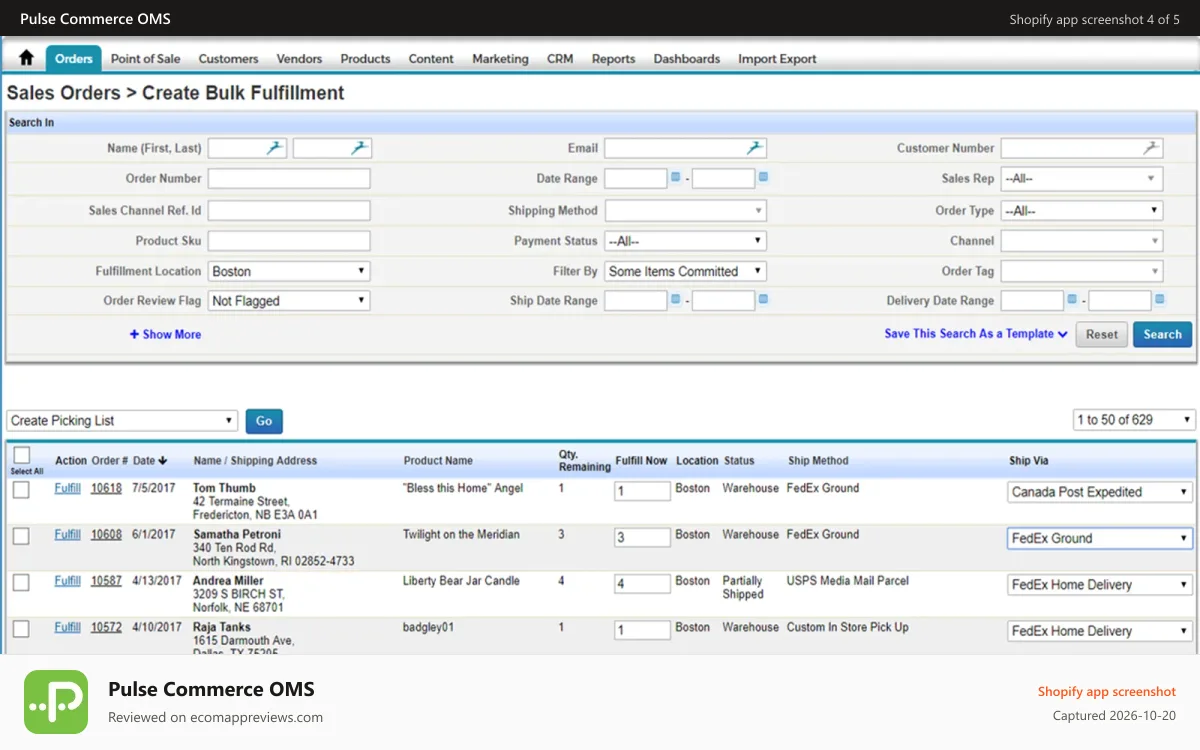The image size is (1200, 750).
Task: Edit Fulfill Now quantity for Samatha Petroni
Action: point(642,537)
